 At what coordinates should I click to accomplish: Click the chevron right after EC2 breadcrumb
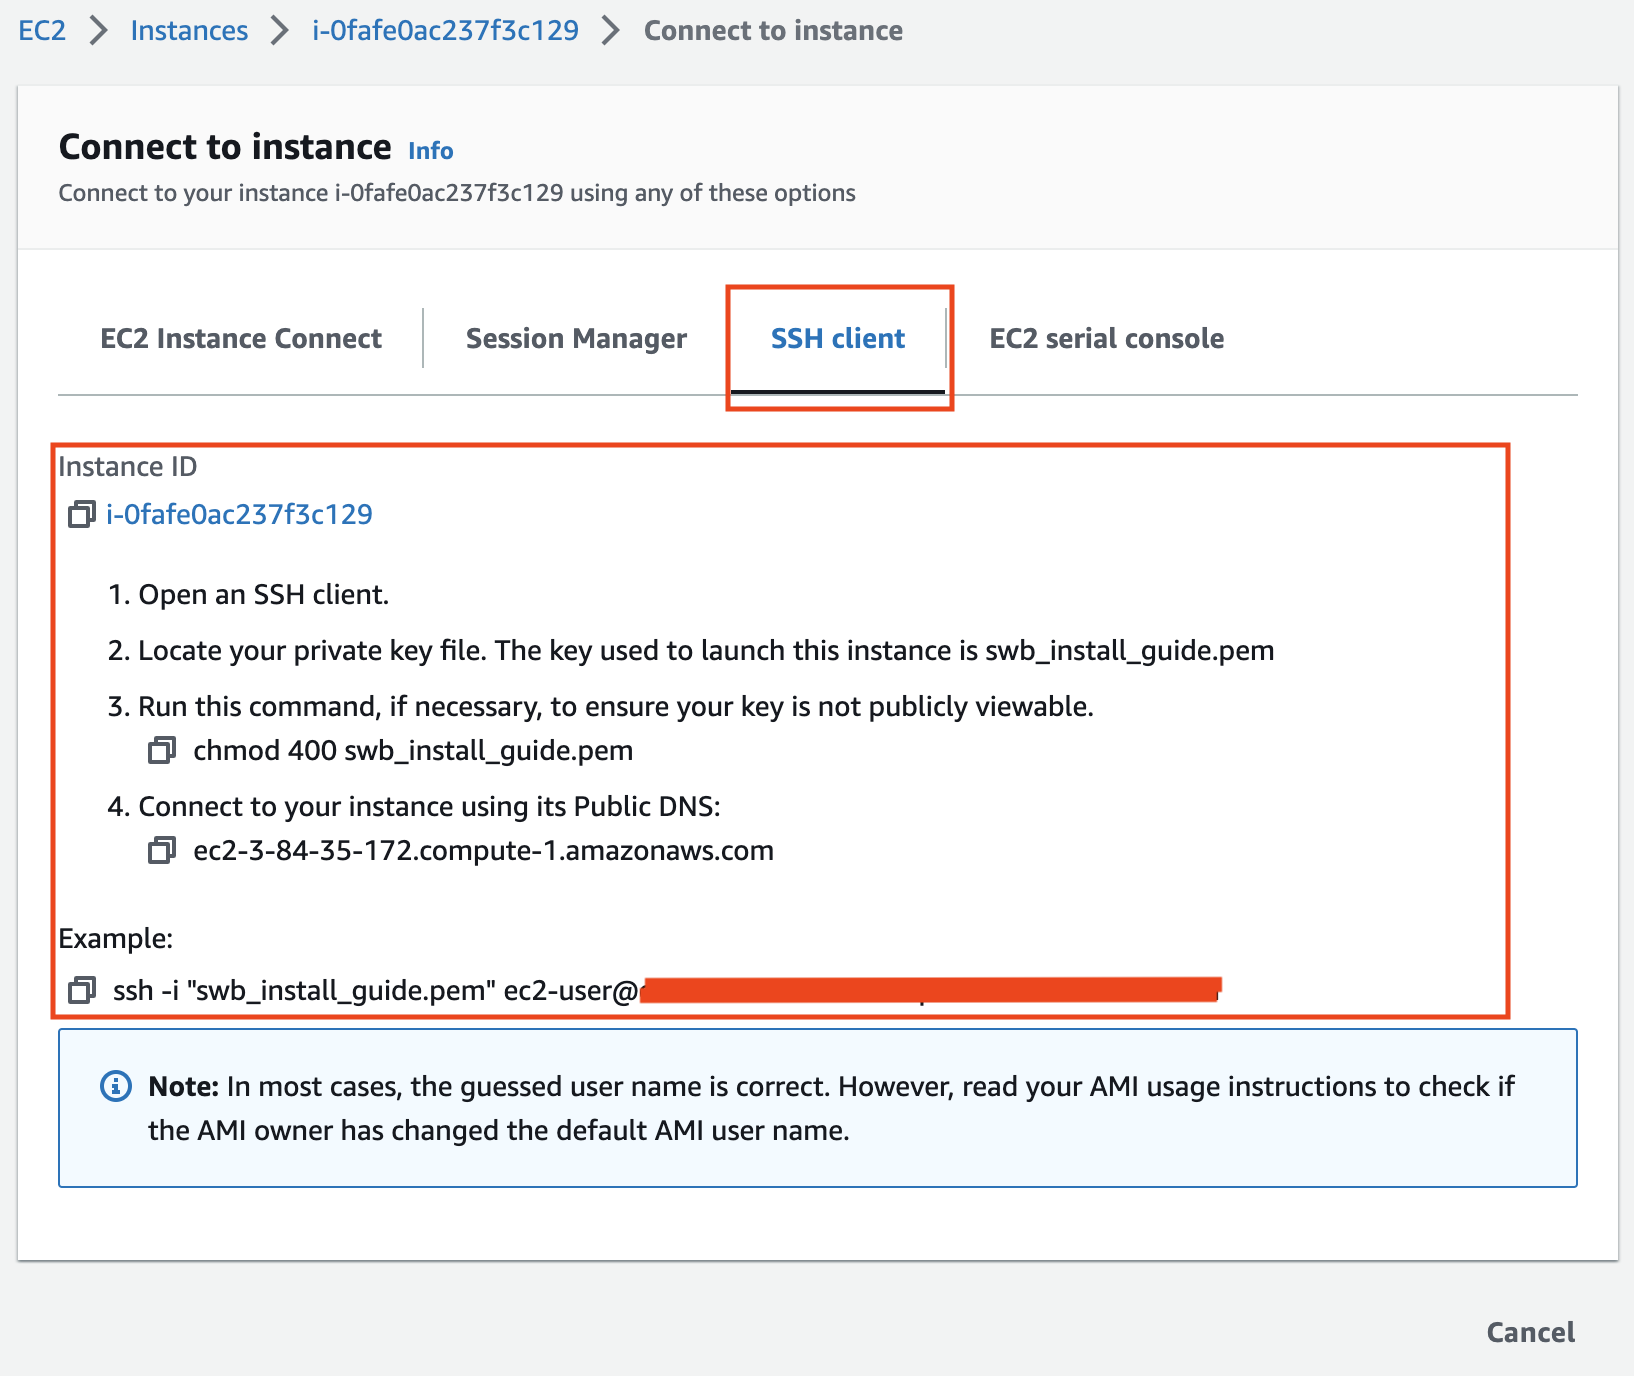coord(98,31)
